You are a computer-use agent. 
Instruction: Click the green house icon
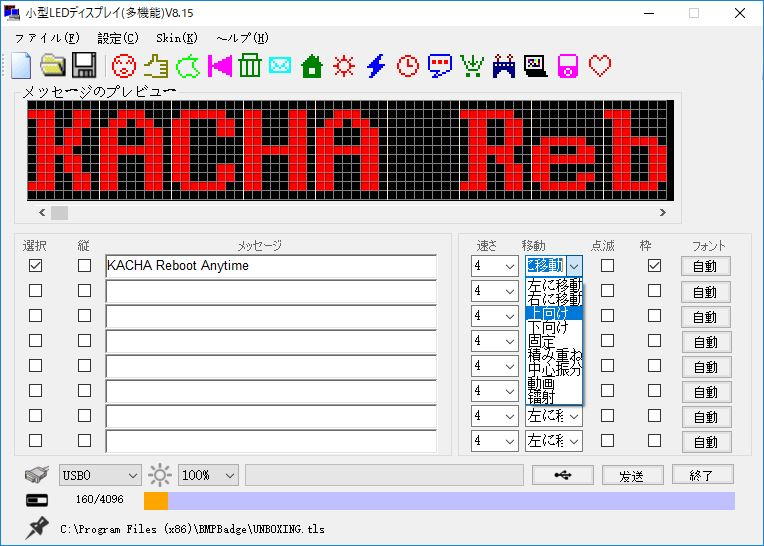pyautogui.click(x=312, y=66)
